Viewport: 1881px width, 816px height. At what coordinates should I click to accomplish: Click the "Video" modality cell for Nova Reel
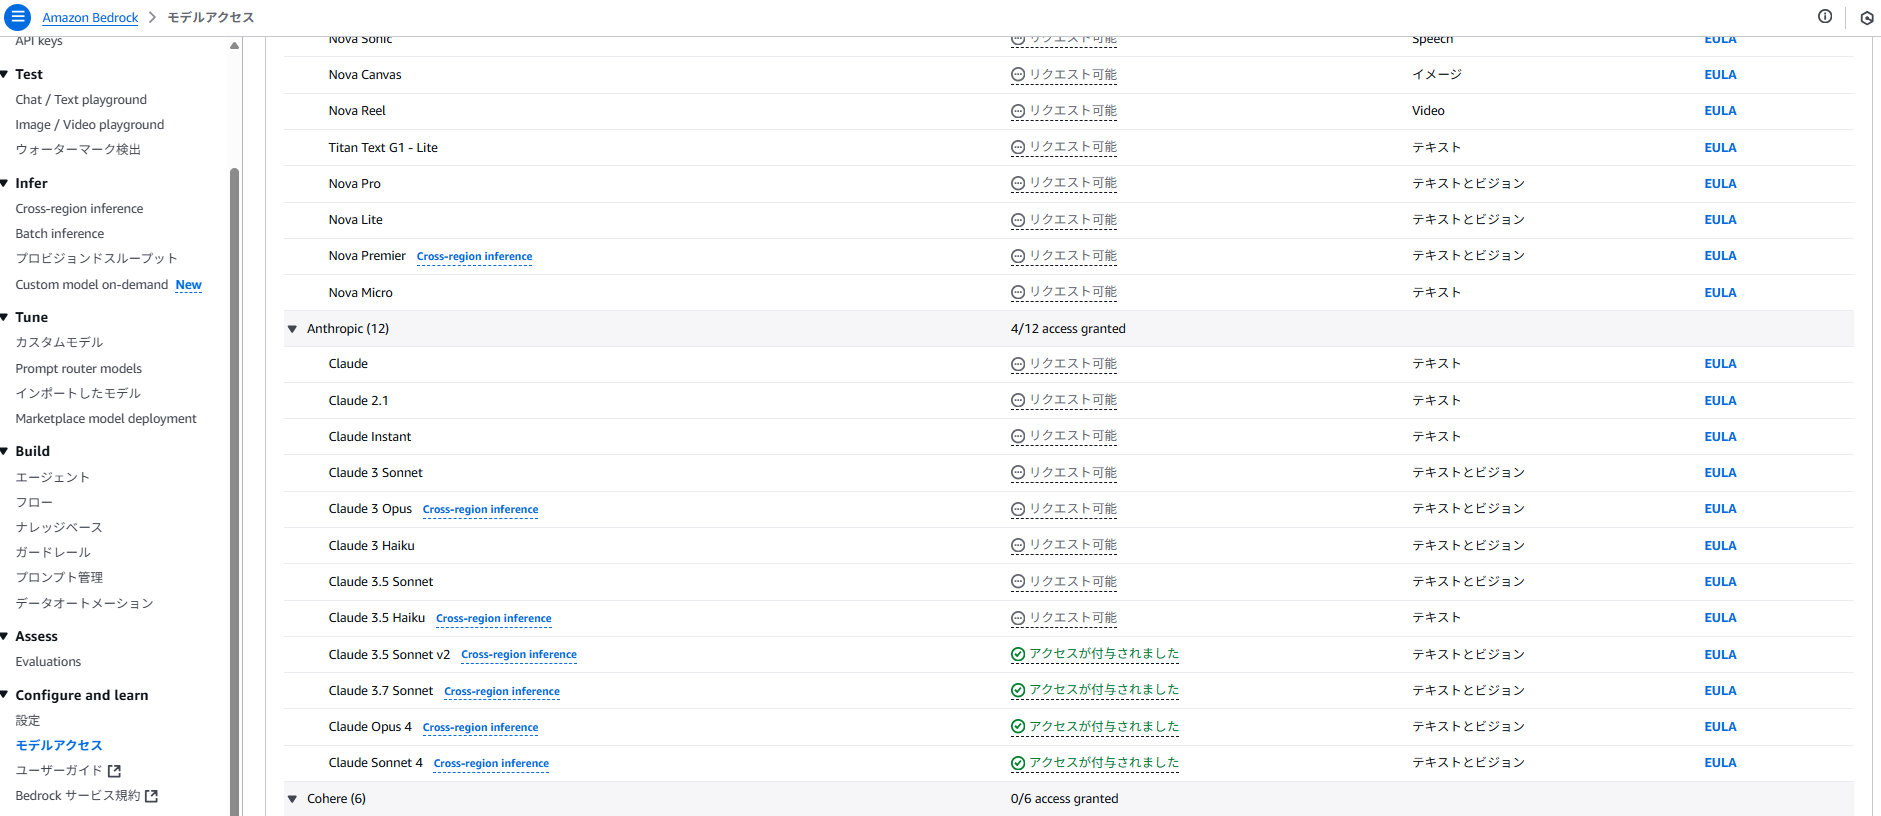point(1428,111)
